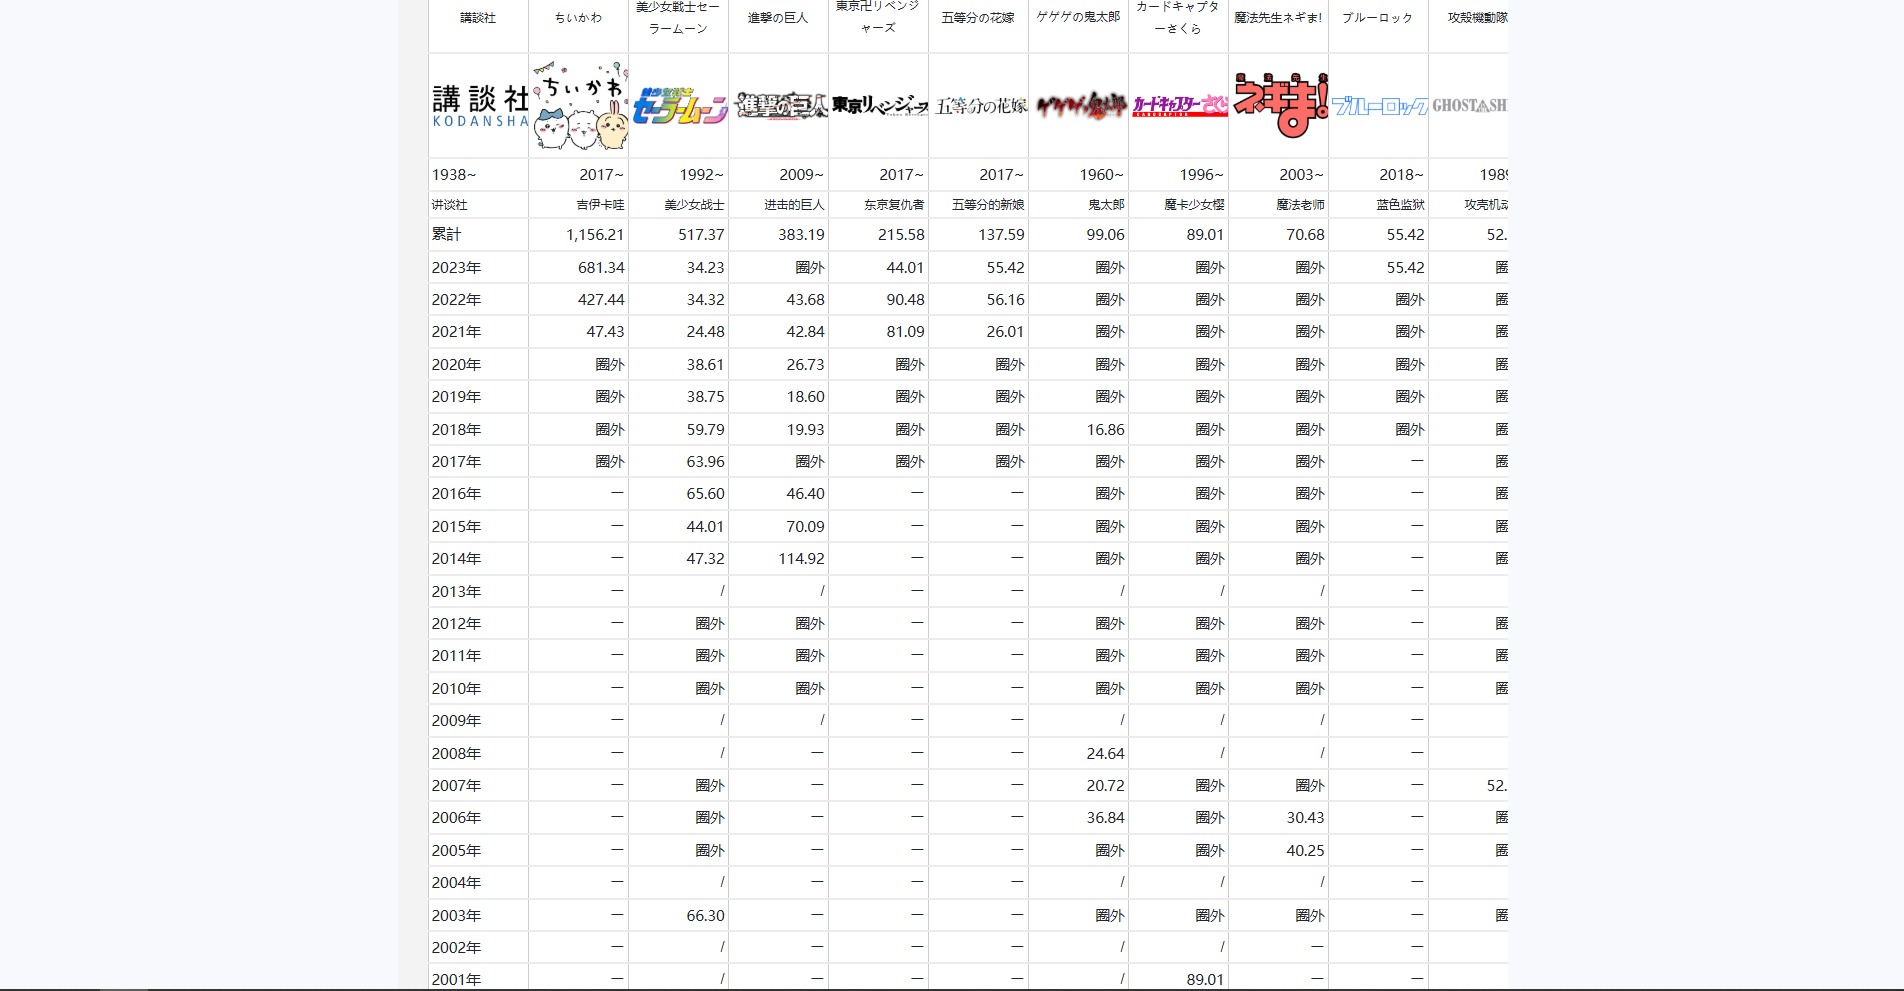The width and height of the screenshot is (1904, 991).
Task: Click the 46.40 value in 2016年 row
Action: click(x=805, y=494)
